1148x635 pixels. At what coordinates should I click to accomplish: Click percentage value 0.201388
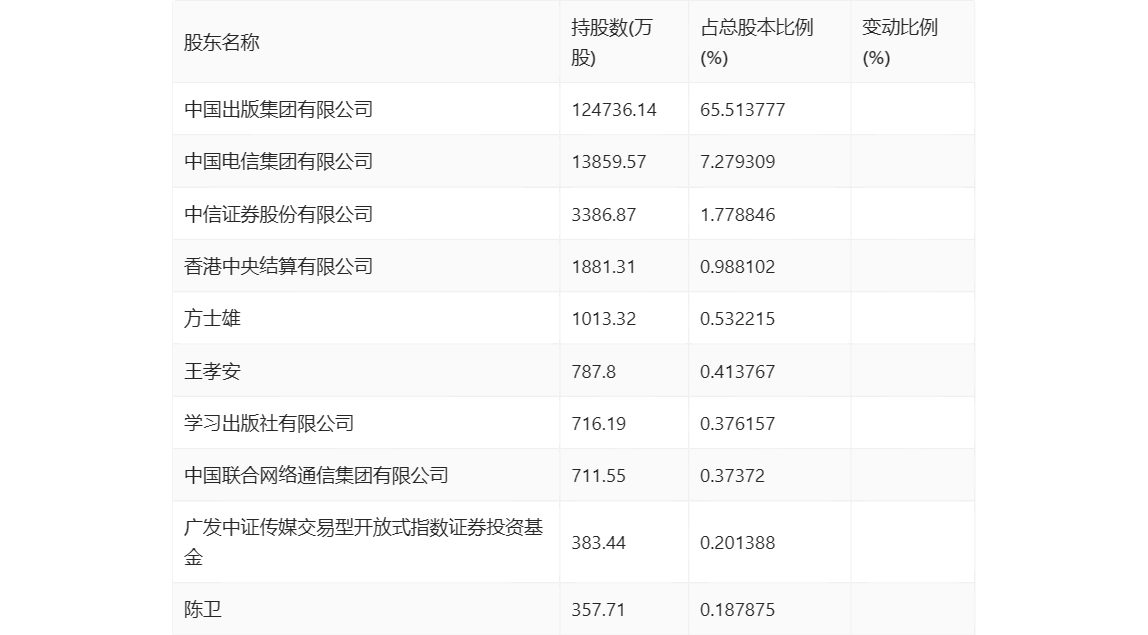[x=738, y=543]
